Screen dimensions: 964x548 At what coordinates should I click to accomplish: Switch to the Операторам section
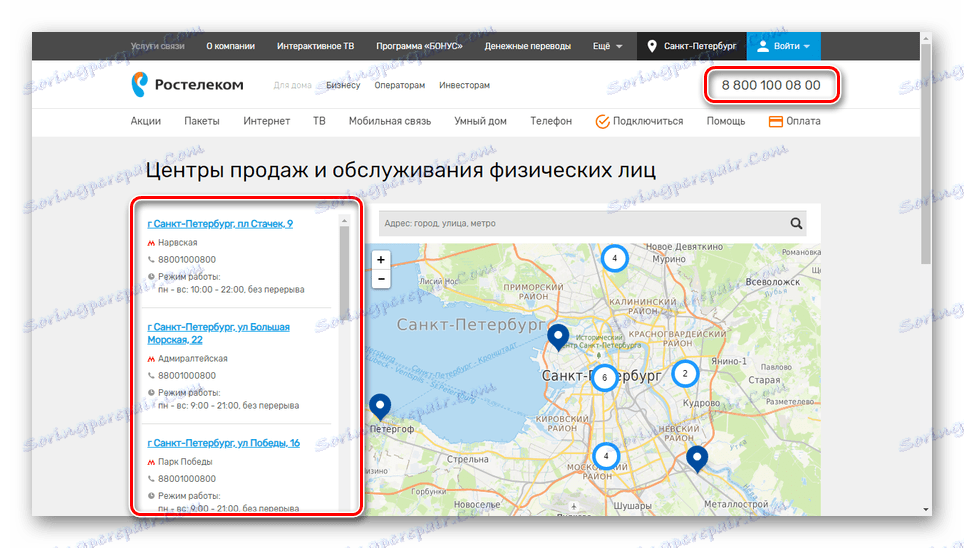(400, 85)
